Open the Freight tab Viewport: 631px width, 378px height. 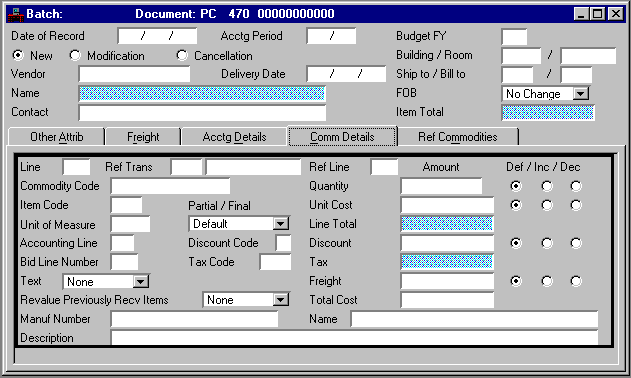coord(143,137)
